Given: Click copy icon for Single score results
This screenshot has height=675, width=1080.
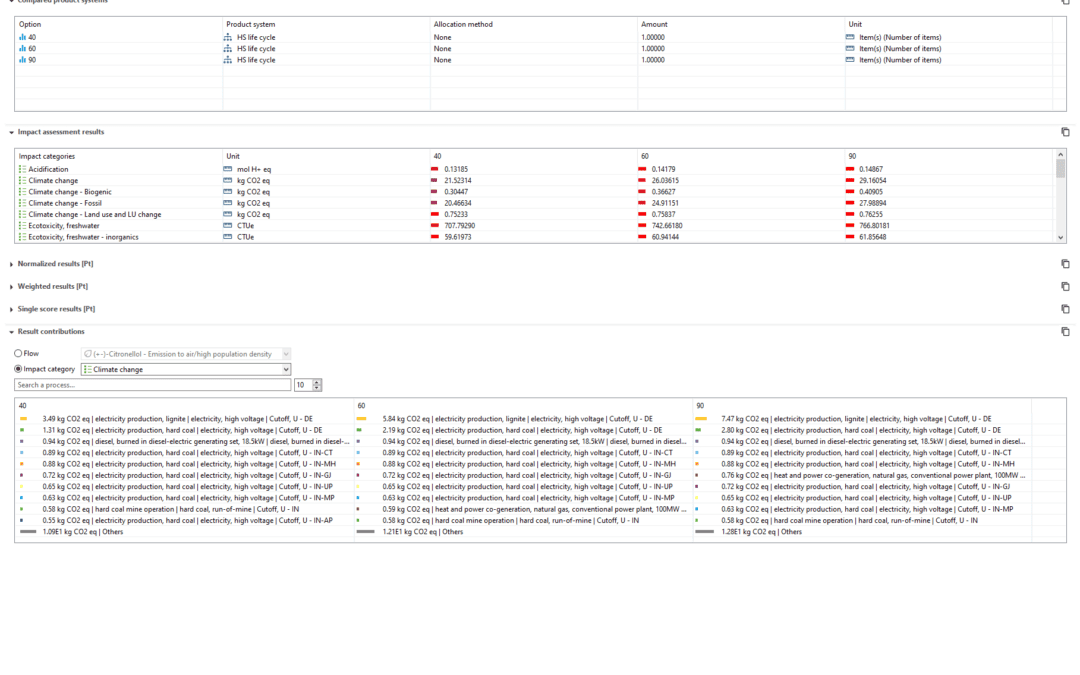Looking at the screenshot, I should pyautogui.click(x=1065, y=309).
